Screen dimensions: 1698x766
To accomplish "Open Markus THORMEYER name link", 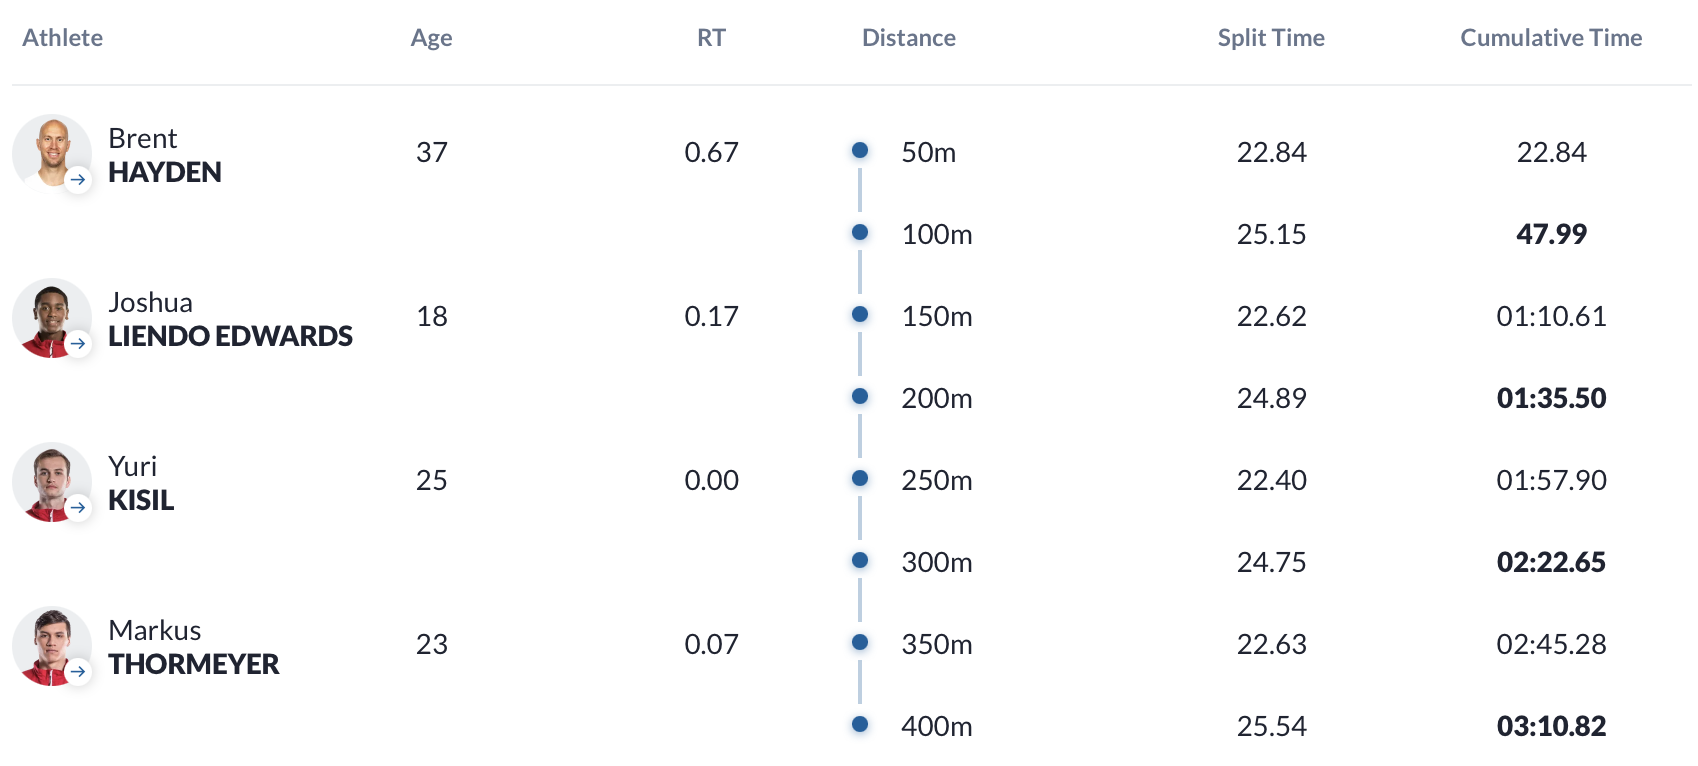I will tap(194, 647).
